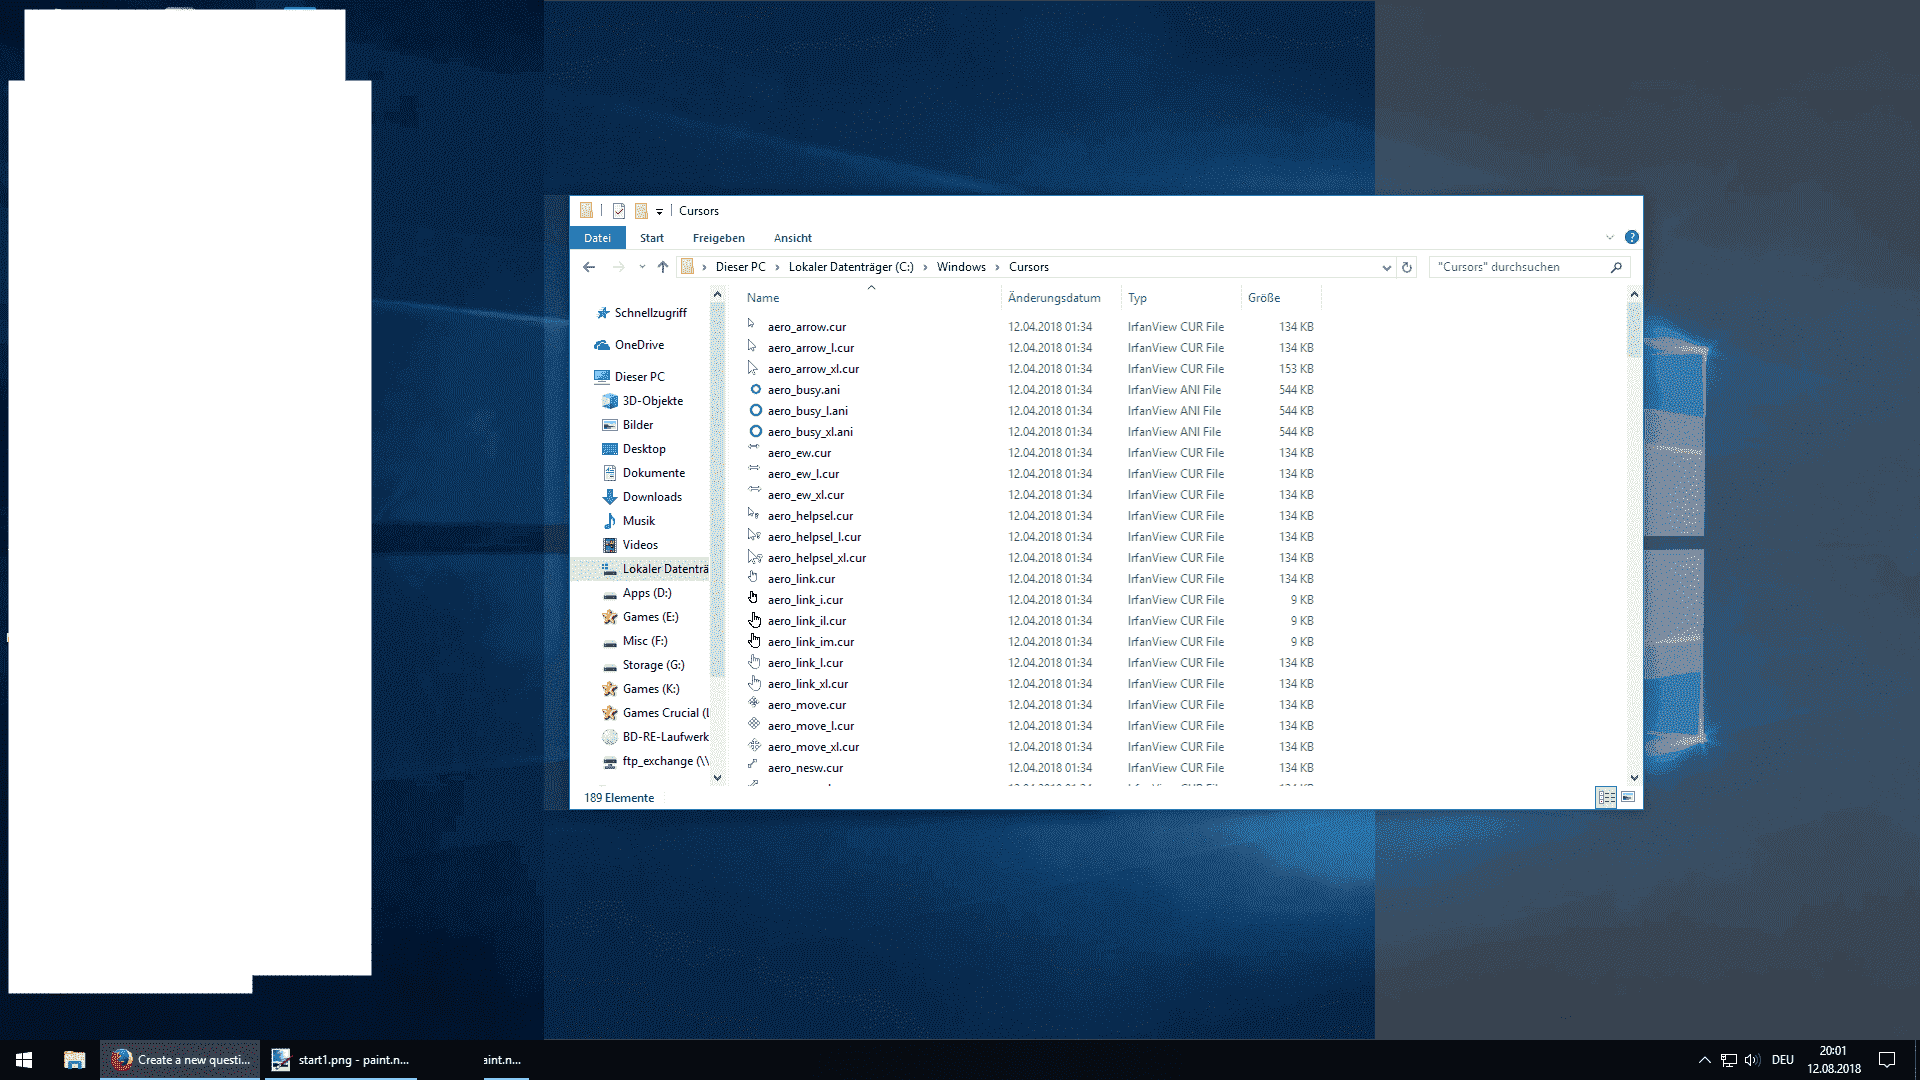The width and height of the screenshot is (1920, 1080).
Task: Open volume control in system tray
Action: 1752,1060
